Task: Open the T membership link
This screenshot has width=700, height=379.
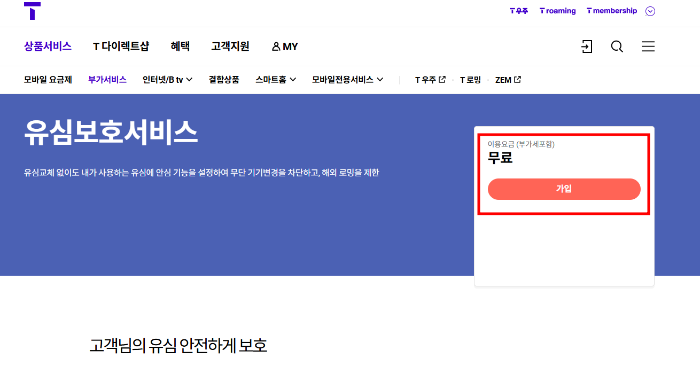Action: (612, 11)
